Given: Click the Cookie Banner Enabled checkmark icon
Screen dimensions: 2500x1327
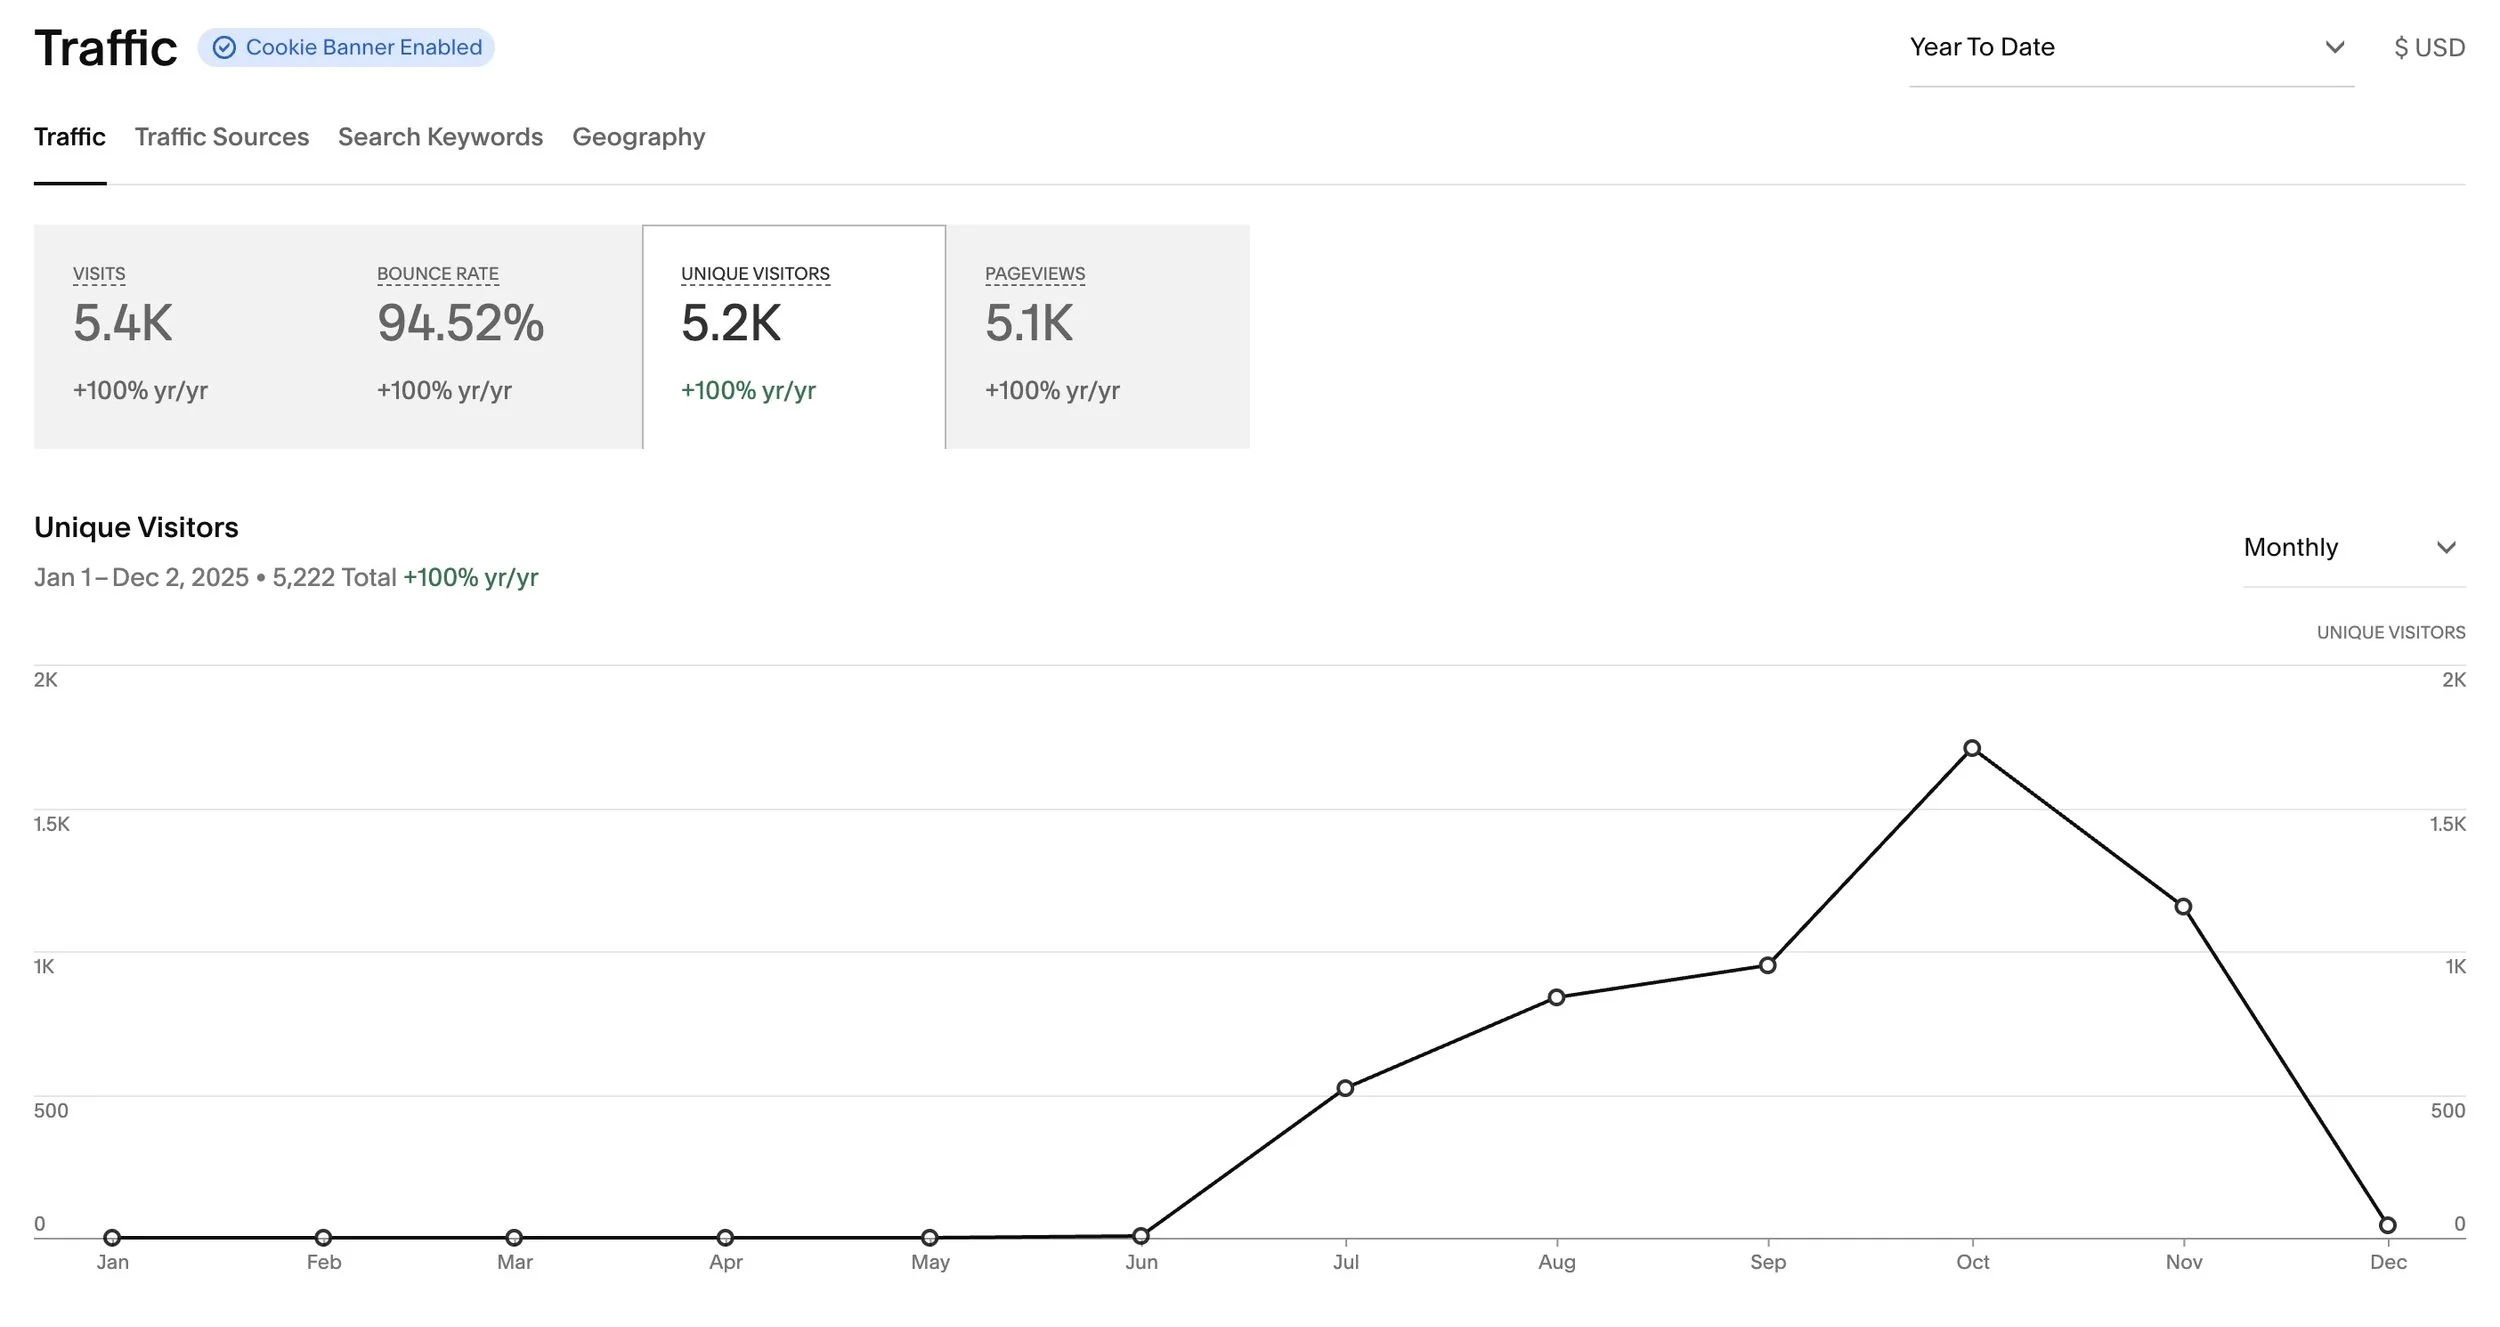Looking at the screenshot, I should 224,48.
